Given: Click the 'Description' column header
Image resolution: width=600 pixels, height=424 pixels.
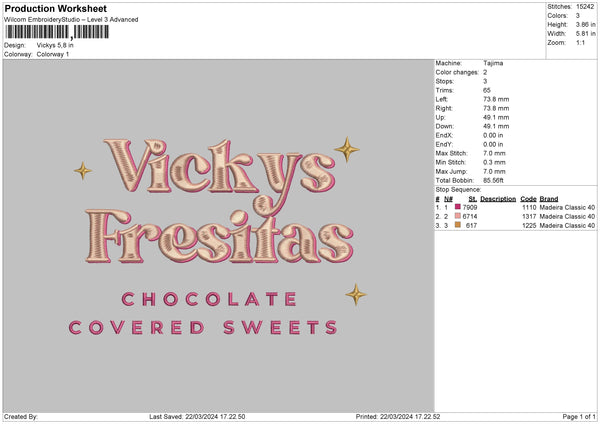Looking at the screenshot, I should tap(498, 199).
